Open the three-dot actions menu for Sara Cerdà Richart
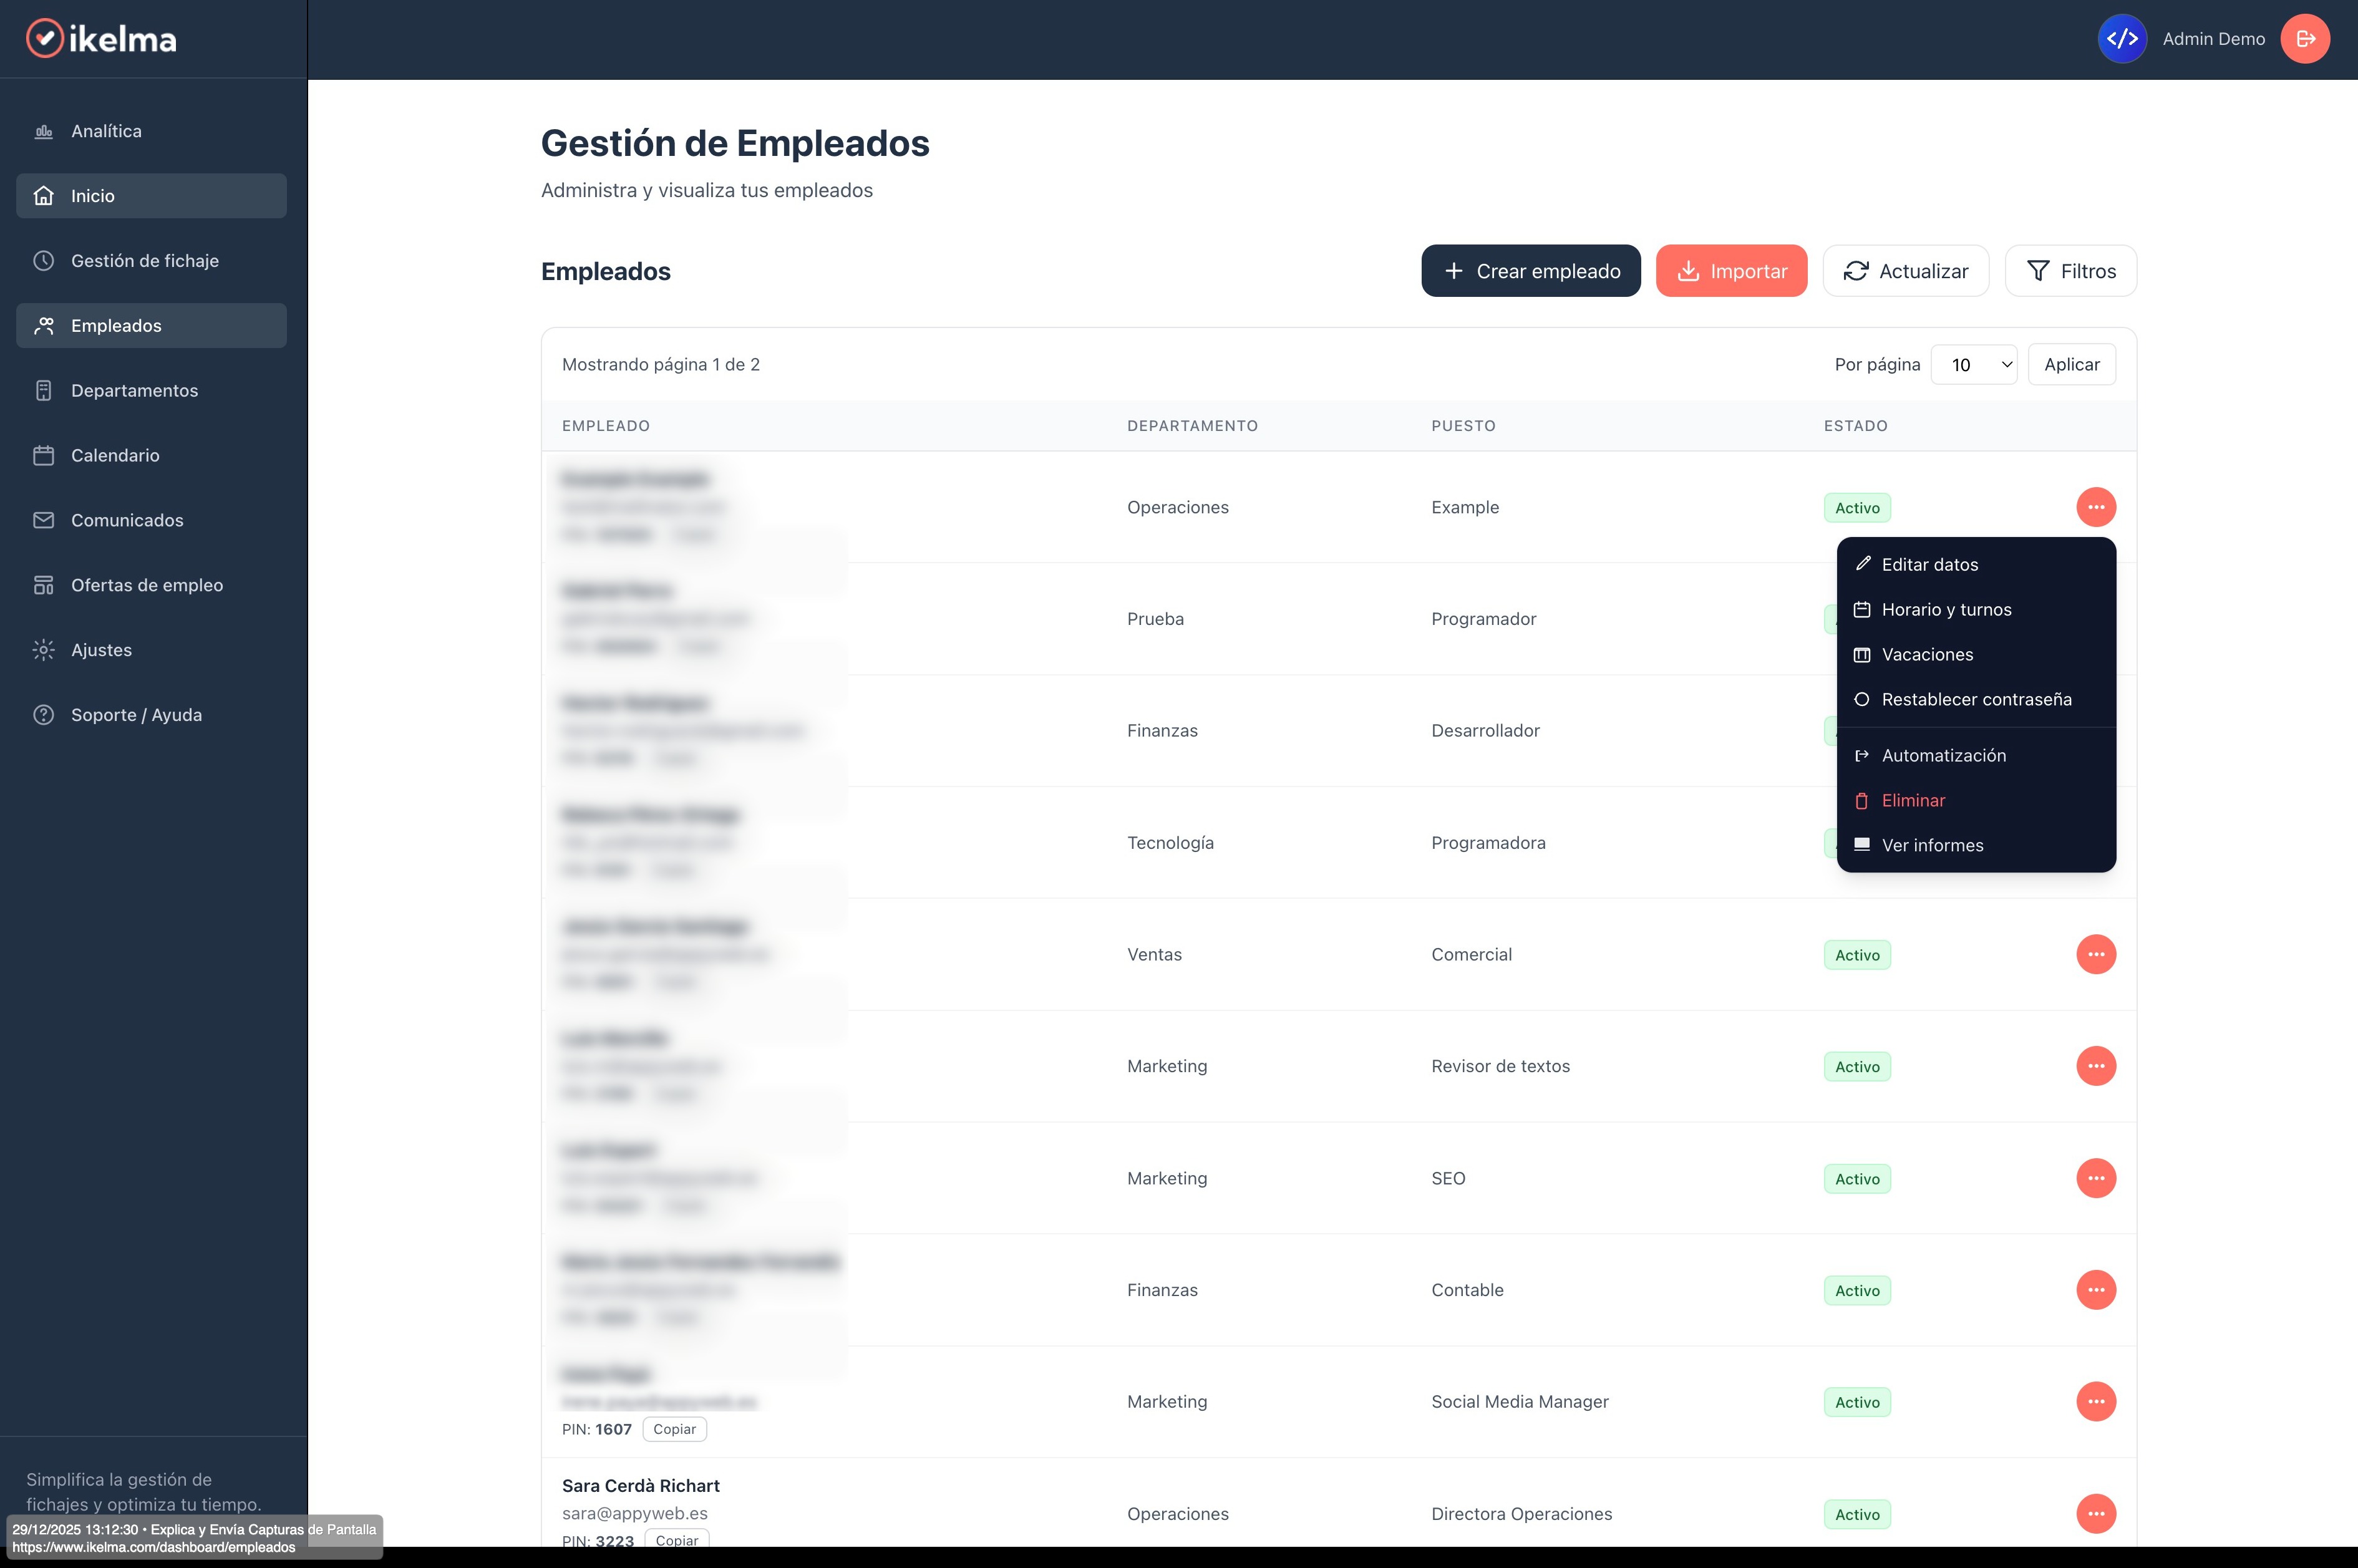The height and width of the screenshot is (1568, 2358). point(2097,1513)
